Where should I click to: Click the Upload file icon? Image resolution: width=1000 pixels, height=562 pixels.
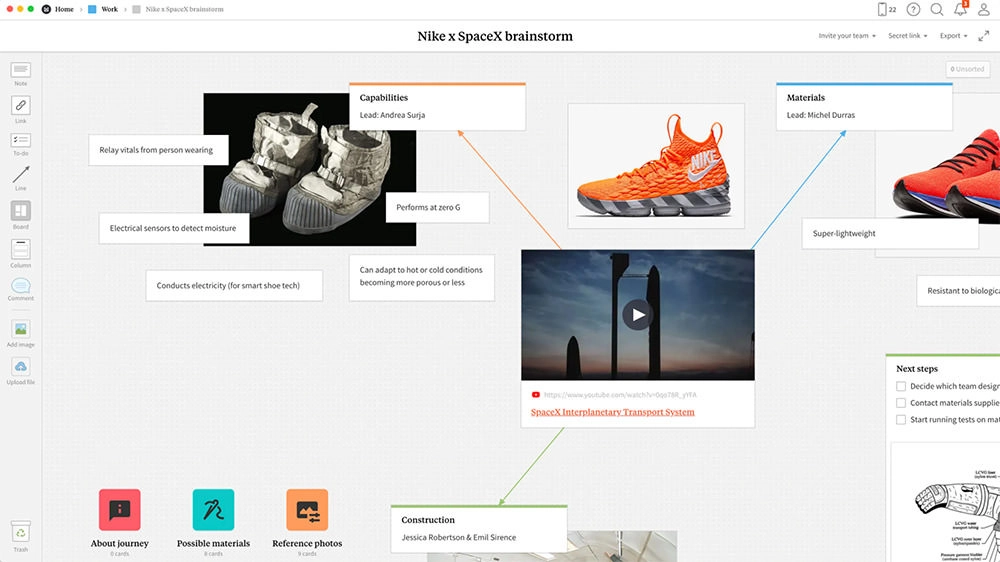(x=20, y=367)
